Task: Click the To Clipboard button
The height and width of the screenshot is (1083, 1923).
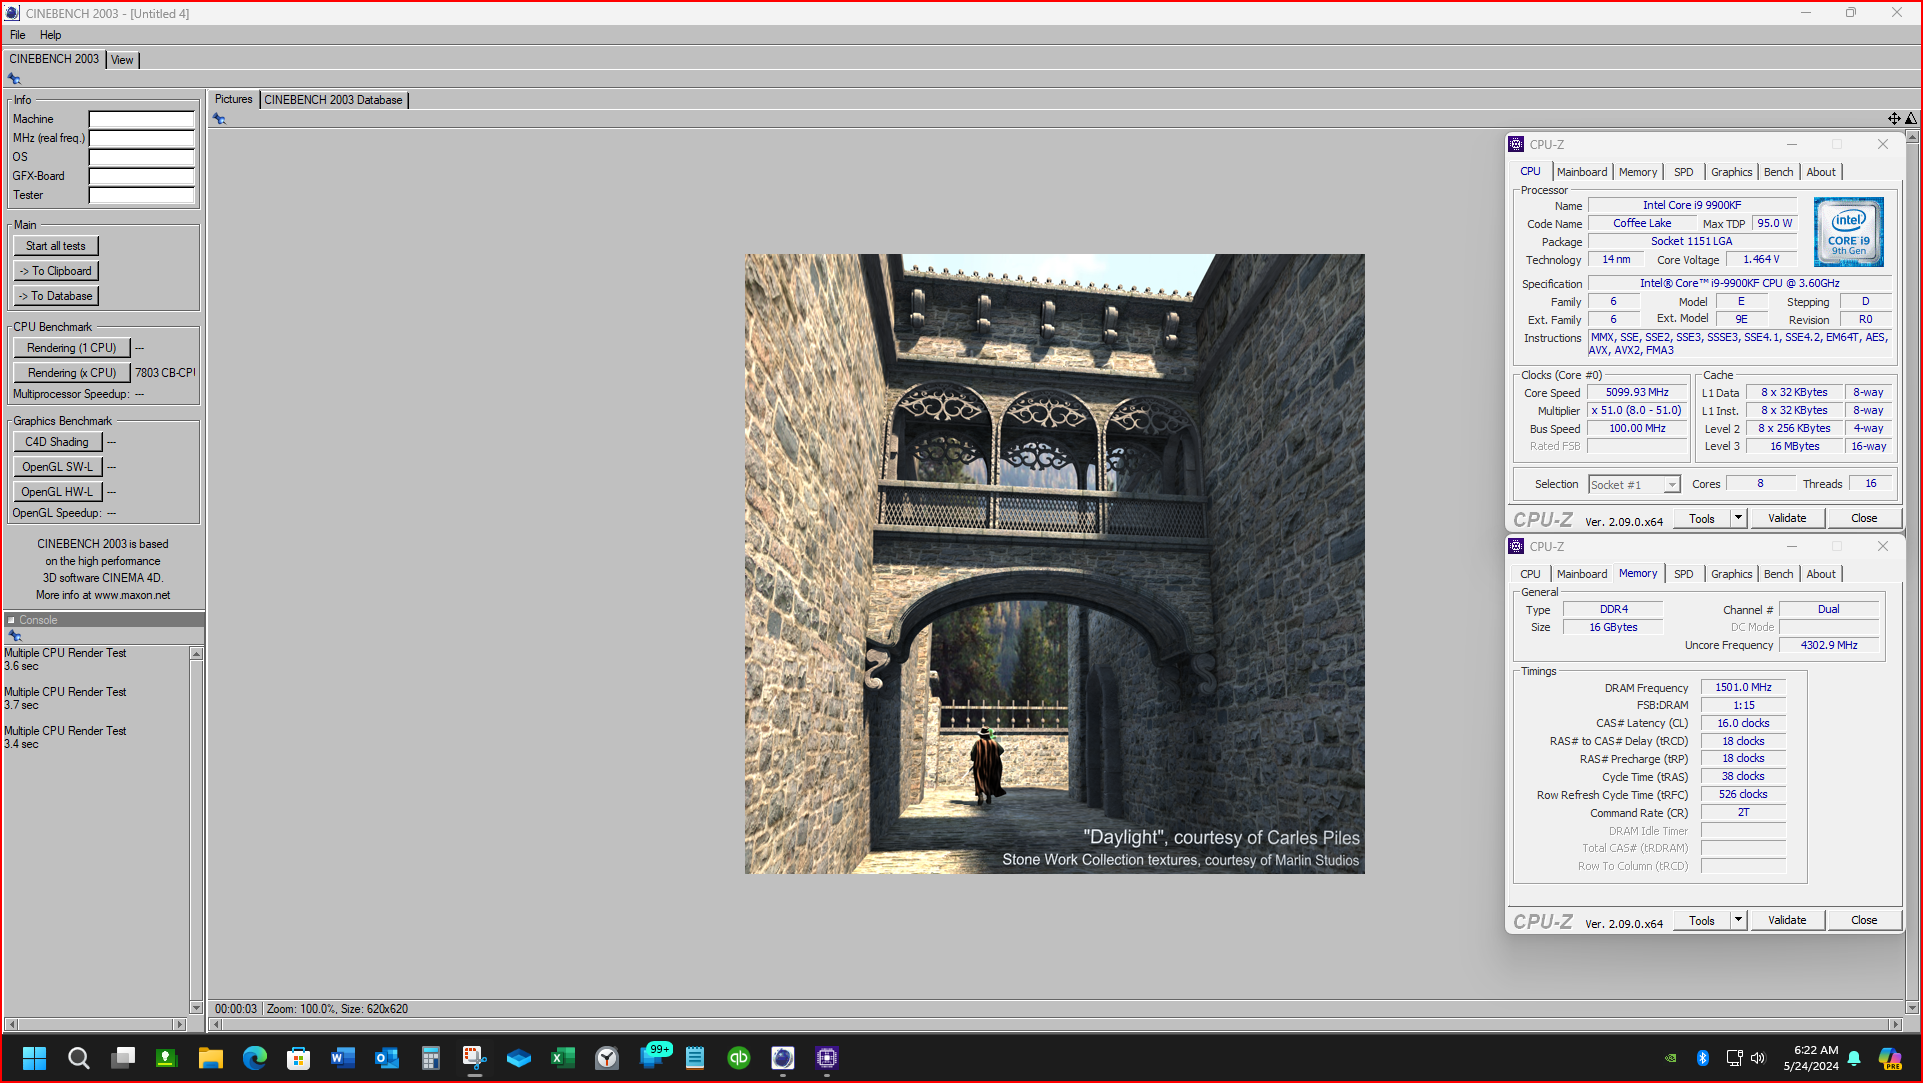Action: [56, 271]
